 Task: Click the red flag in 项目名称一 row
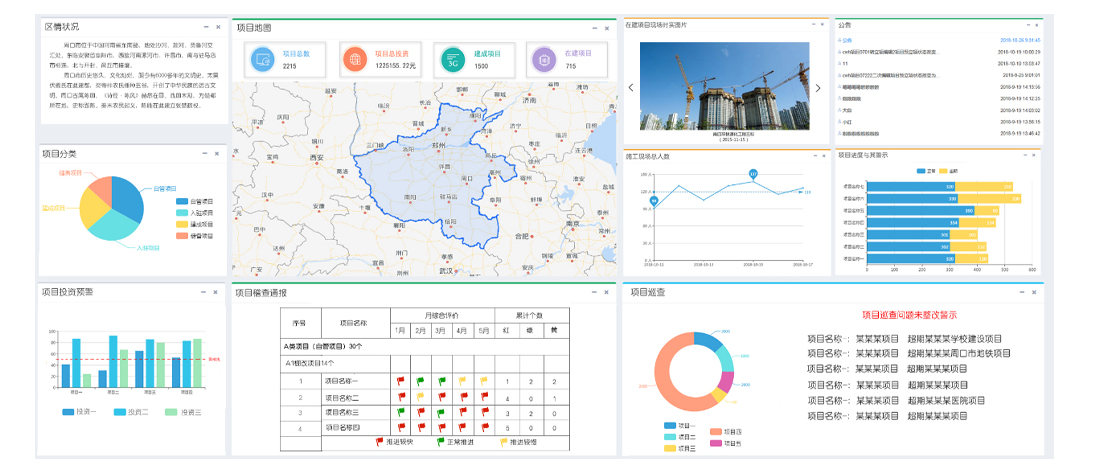point(400,381)
